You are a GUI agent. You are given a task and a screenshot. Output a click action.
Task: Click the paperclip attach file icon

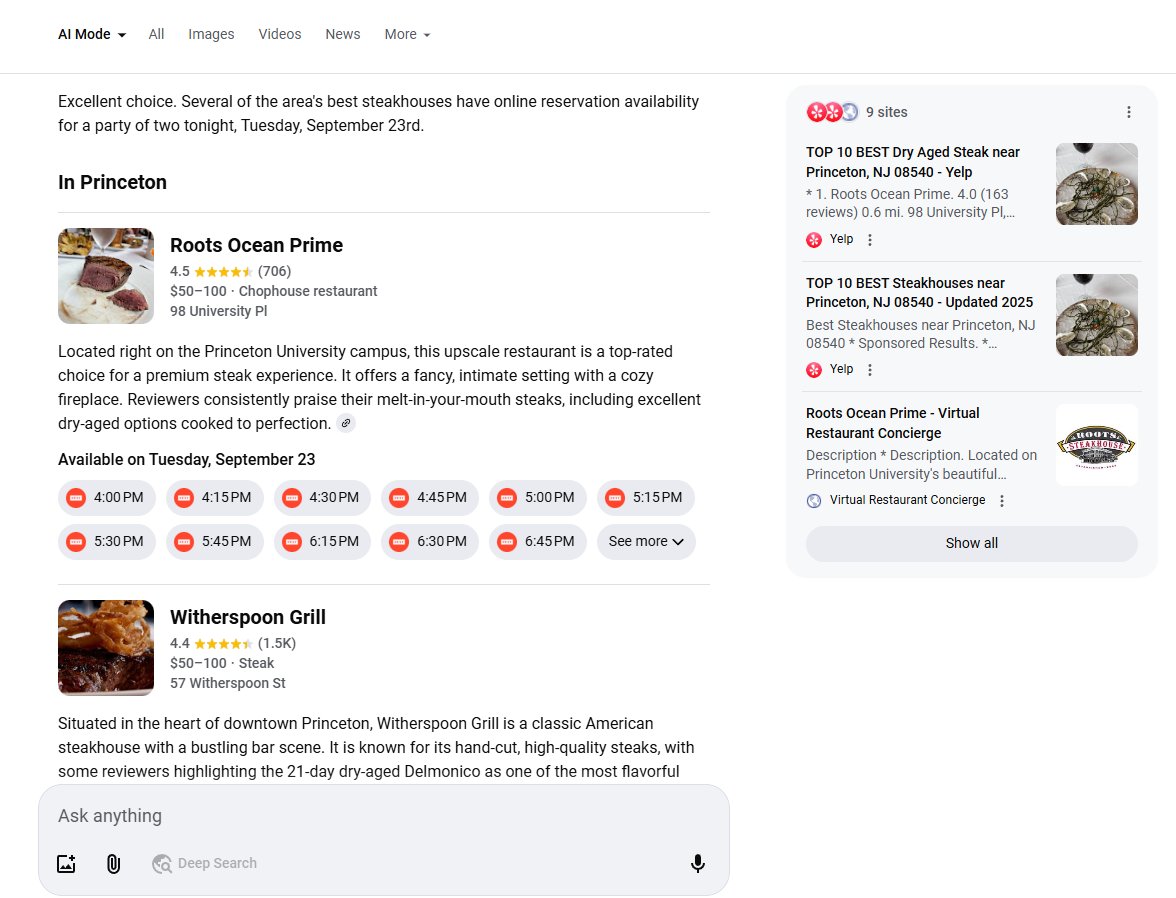click(x=114, y=863)
